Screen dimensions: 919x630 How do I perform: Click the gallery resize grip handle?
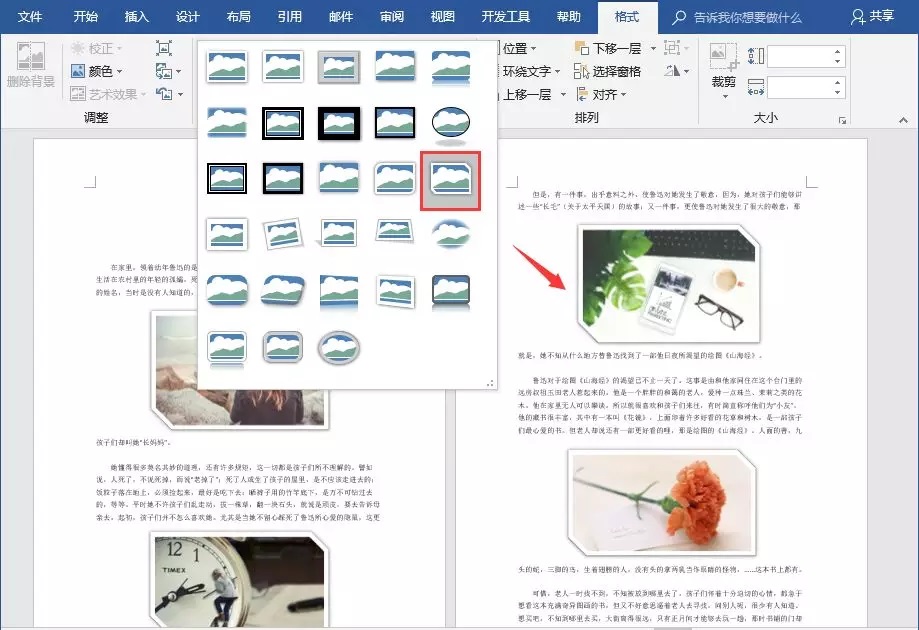click(490, 383)
